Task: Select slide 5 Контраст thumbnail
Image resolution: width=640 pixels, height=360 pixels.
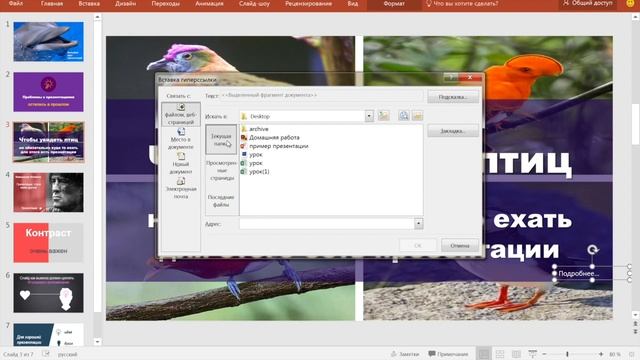Action: pyautogui.click(x=48, y=242)
